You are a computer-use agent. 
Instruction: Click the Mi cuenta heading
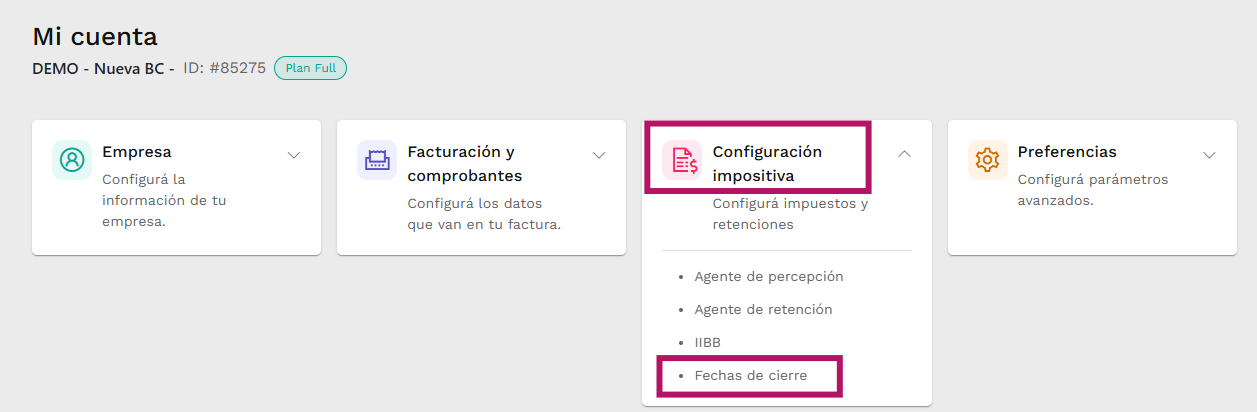95,37
